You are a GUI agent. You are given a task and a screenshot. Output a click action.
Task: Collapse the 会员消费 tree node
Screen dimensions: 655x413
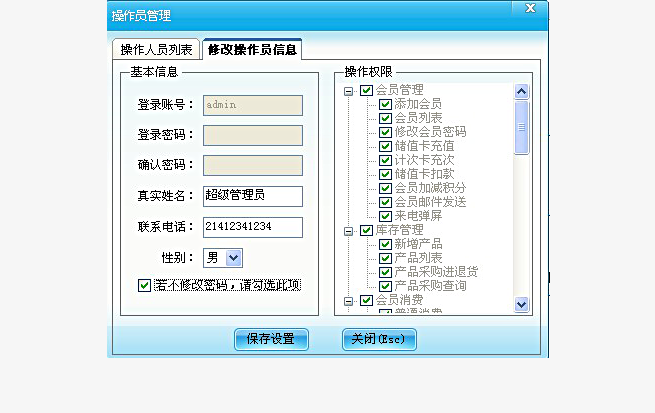[x=348, y=301]
